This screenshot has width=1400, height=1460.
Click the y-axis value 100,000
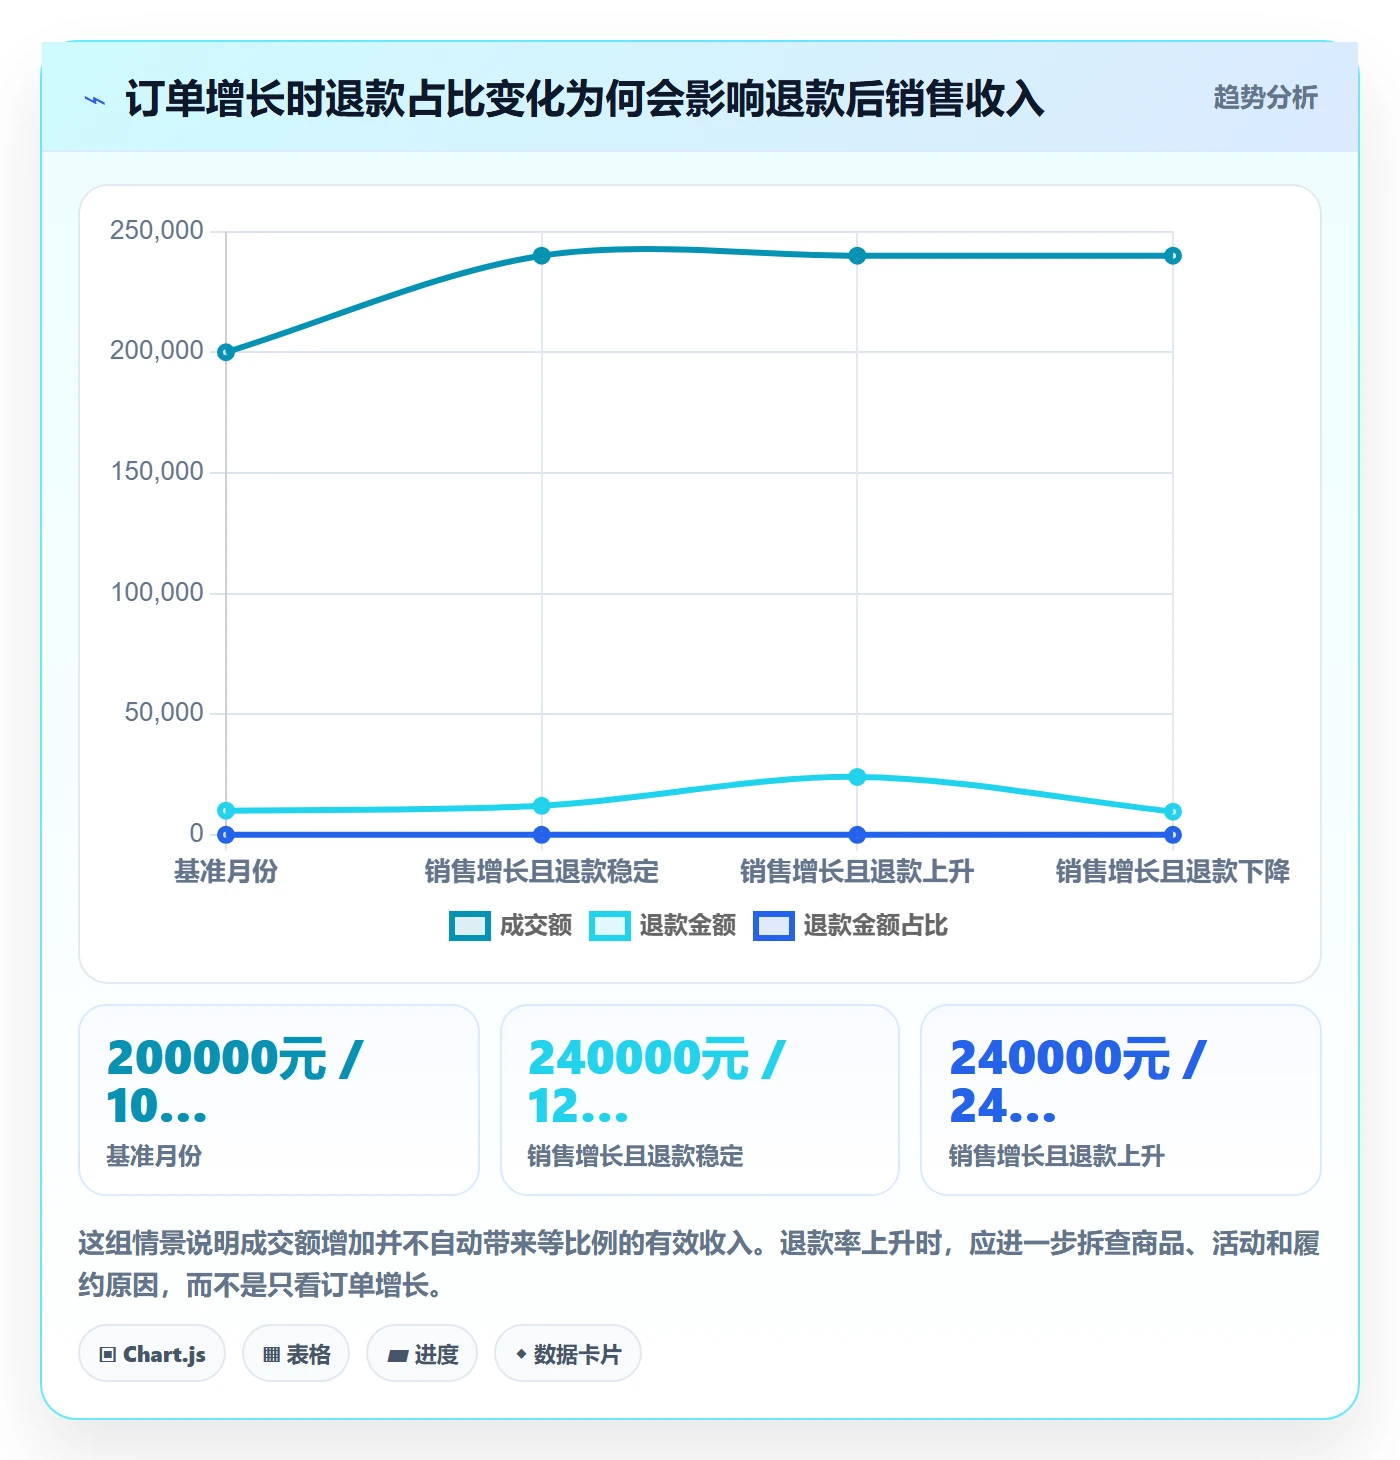[x=157, y=593]
